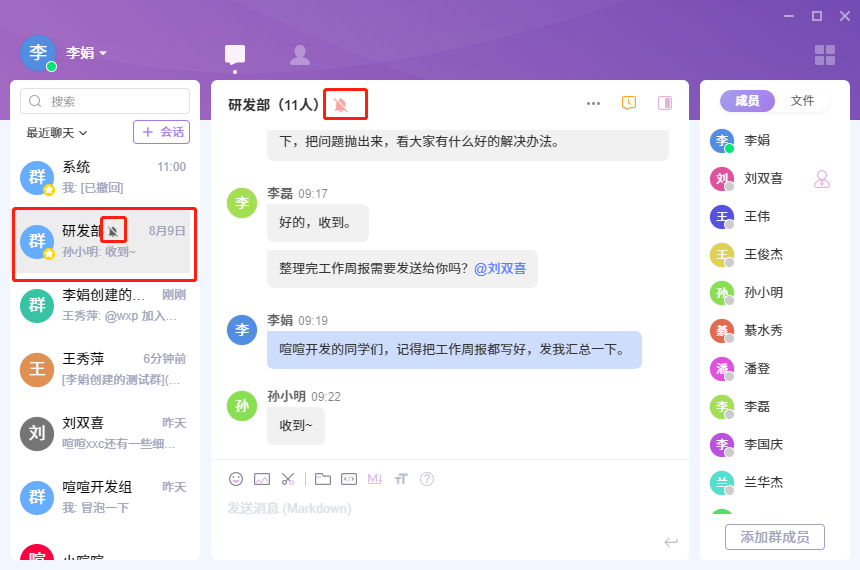Select the scissors screenshot tool
The width and height of the screenshot is (860, 570).
coord(288,479)
